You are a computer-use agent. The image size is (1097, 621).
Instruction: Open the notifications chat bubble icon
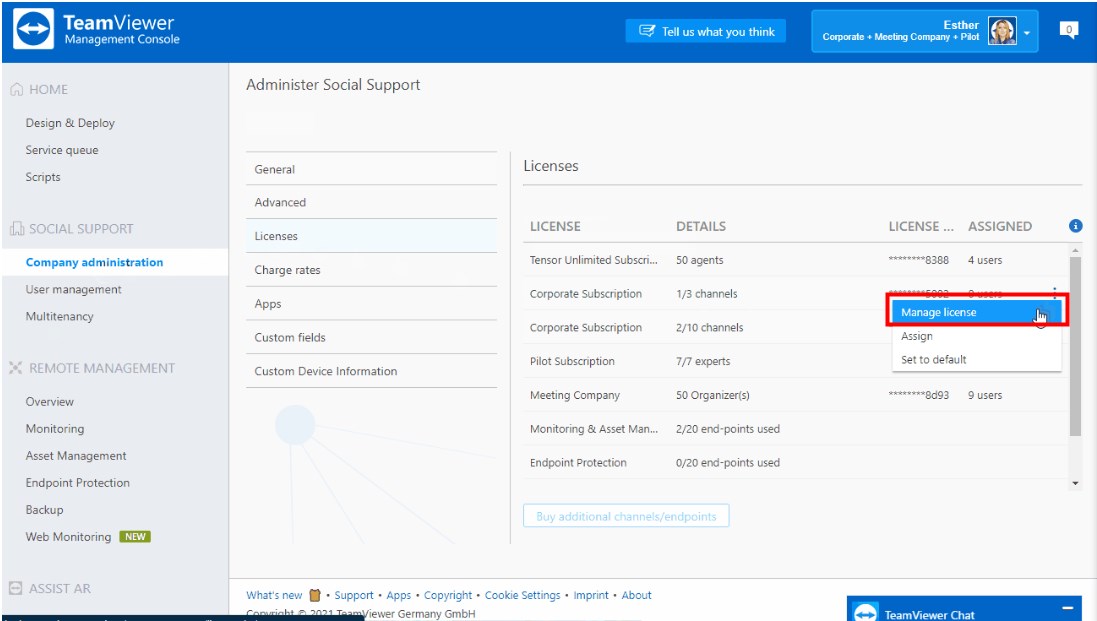(x=1068, y=31)
